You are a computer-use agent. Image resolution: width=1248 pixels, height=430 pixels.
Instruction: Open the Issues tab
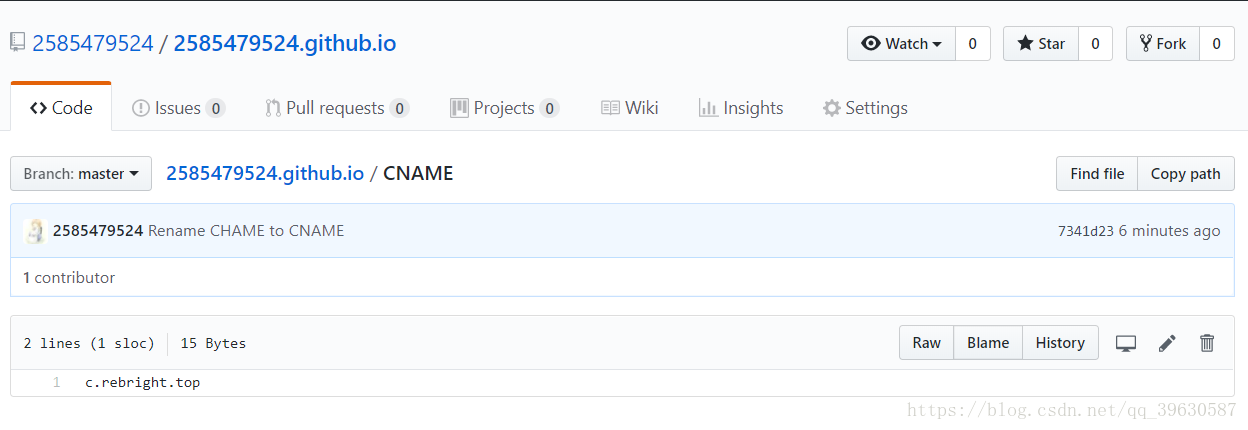pyautogui.click(x=179, y=108)
